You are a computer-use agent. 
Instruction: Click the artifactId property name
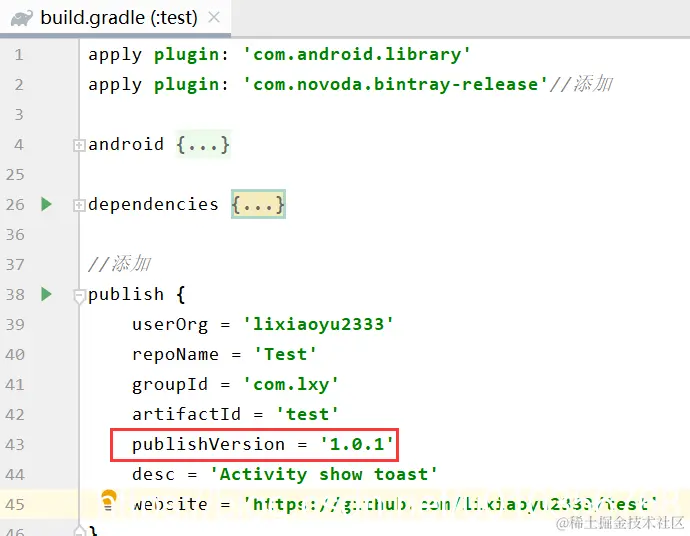point(187,415)
